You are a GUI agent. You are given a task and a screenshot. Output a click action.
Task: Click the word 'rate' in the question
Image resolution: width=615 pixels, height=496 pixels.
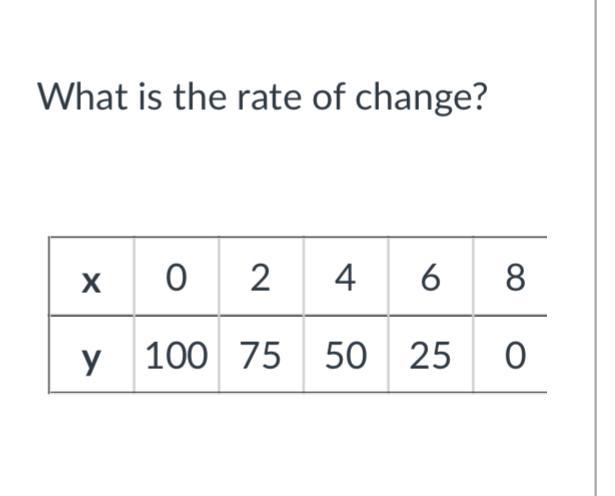[270, 97]
